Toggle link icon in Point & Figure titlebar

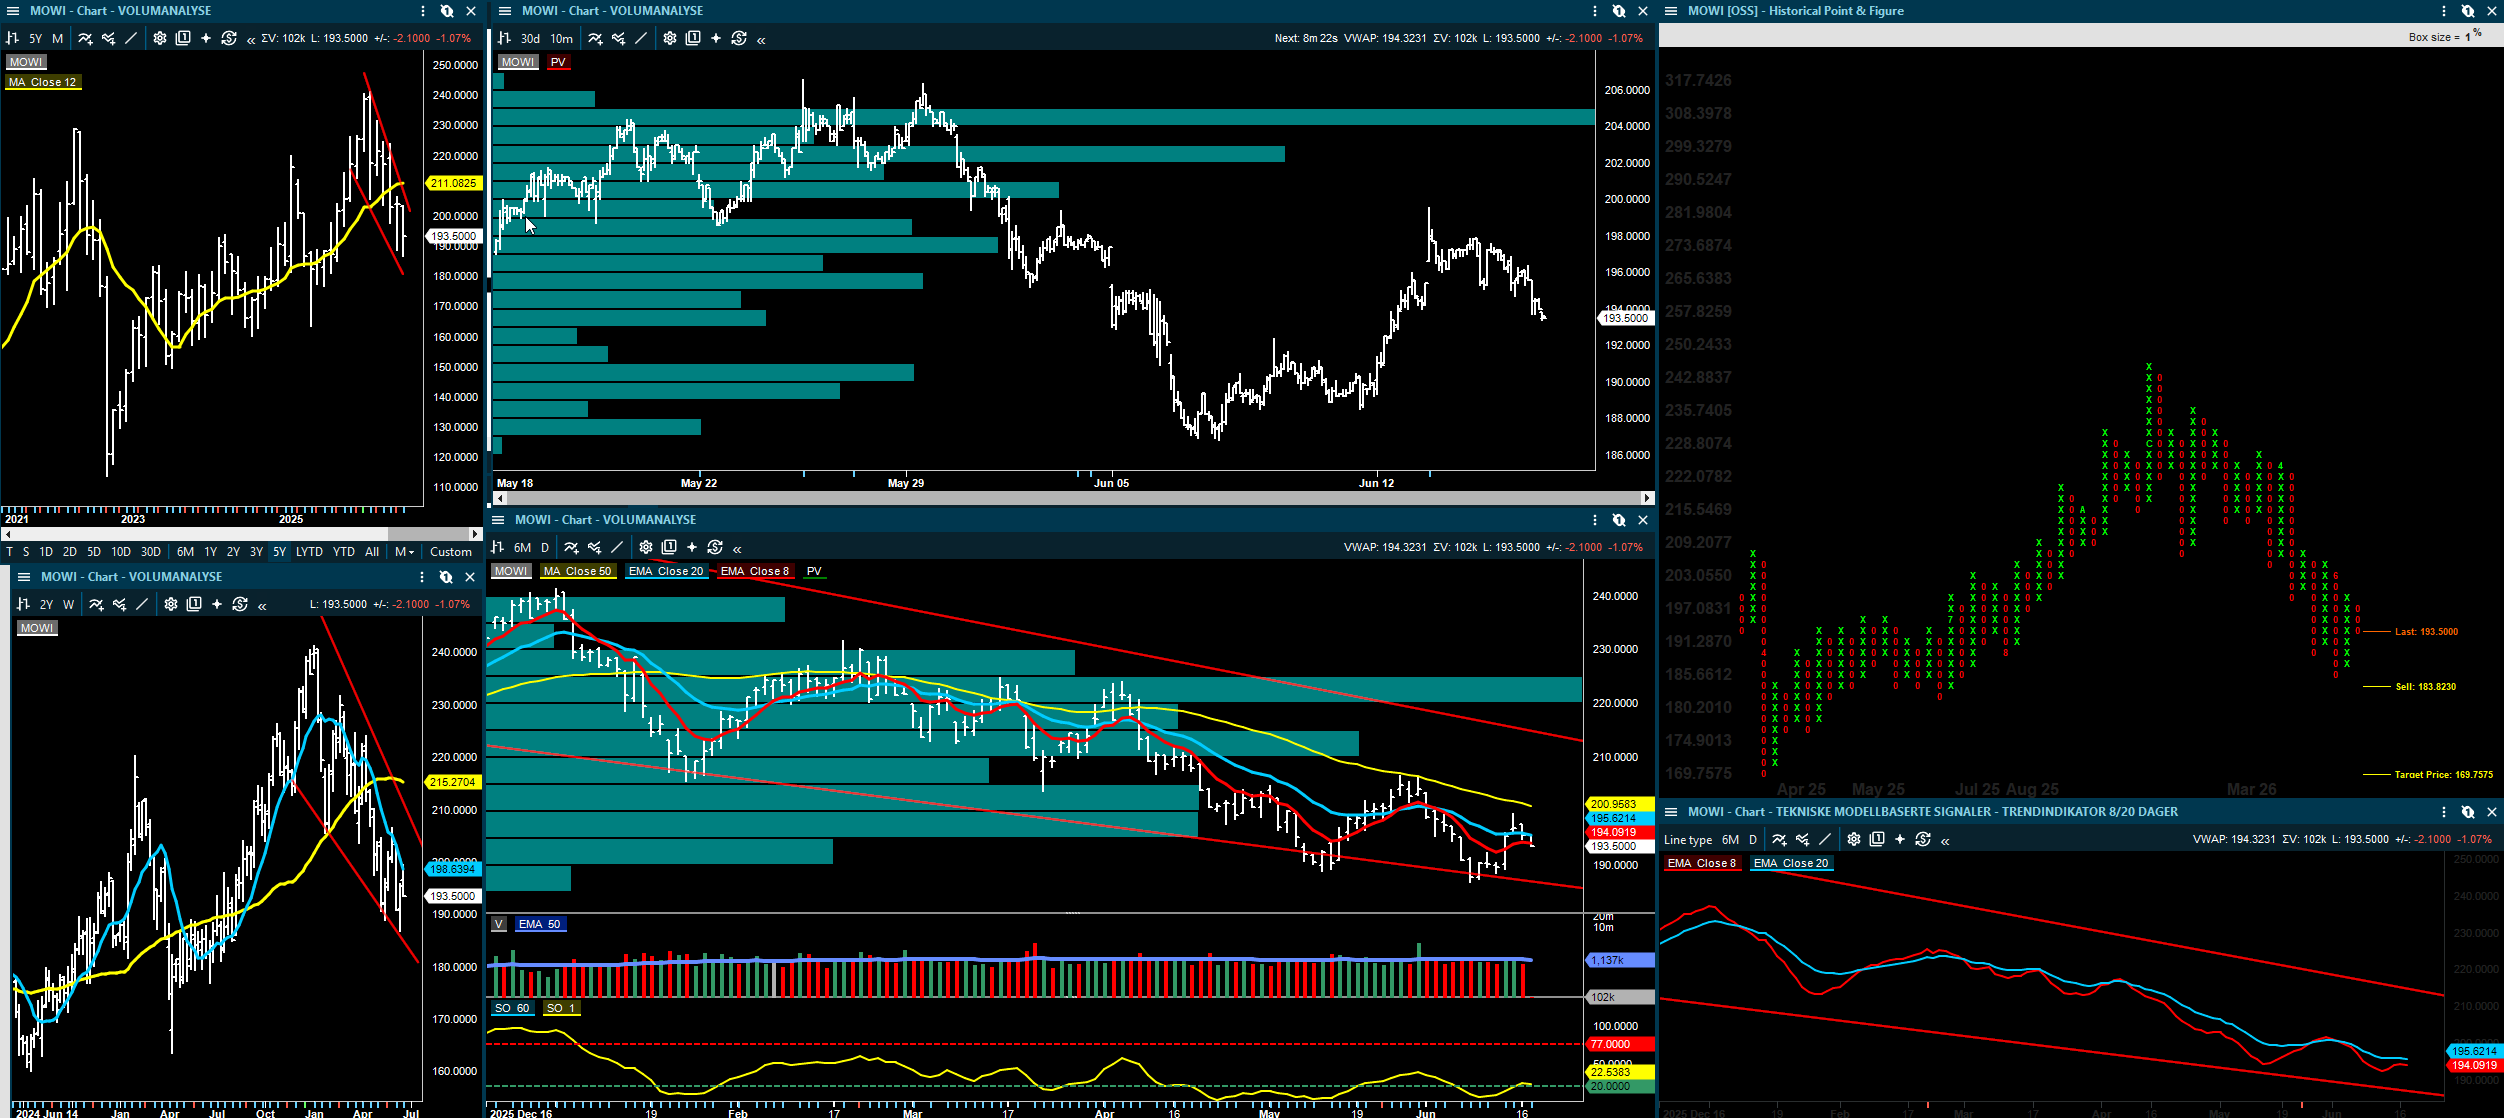[x=2468, y=11]
